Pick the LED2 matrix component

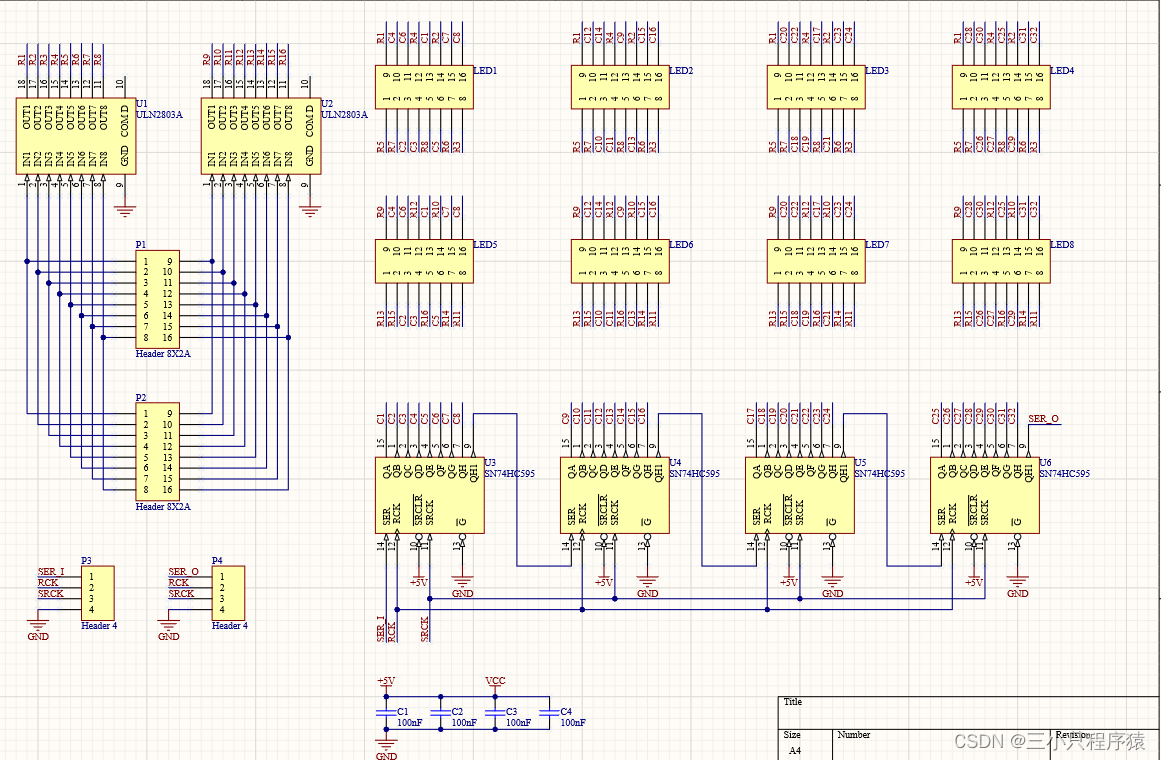(620, 87)
